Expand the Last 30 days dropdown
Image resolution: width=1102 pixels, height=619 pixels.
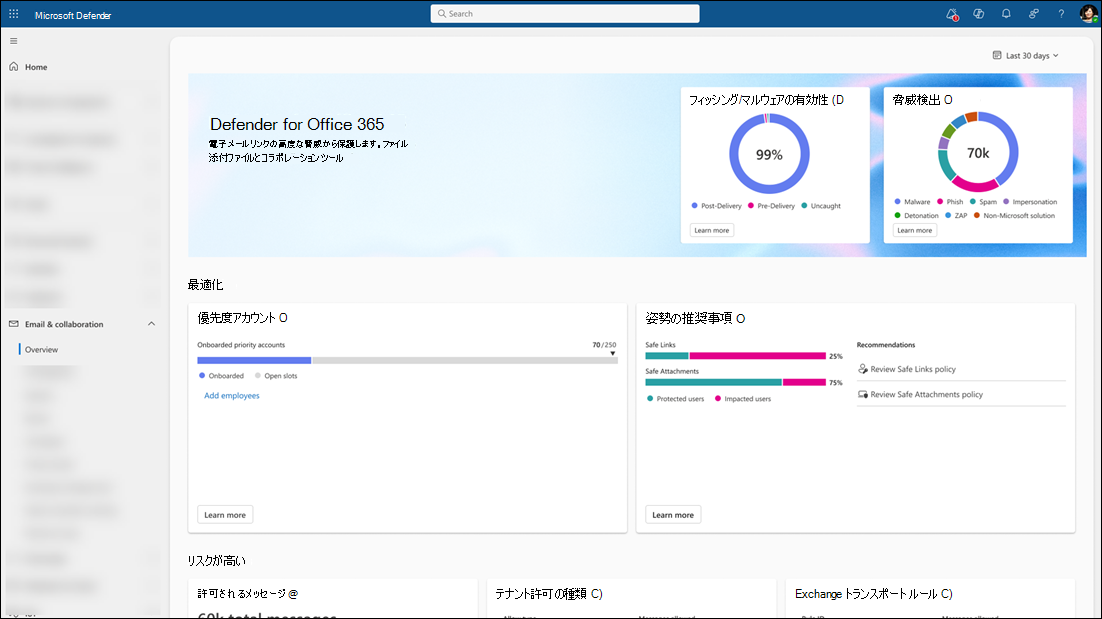[1025, 56]
